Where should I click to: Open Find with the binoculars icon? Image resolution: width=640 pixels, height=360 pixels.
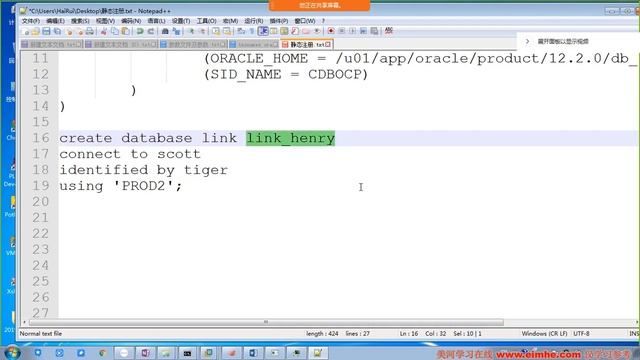pyautogui.click(x=165, y=31)
